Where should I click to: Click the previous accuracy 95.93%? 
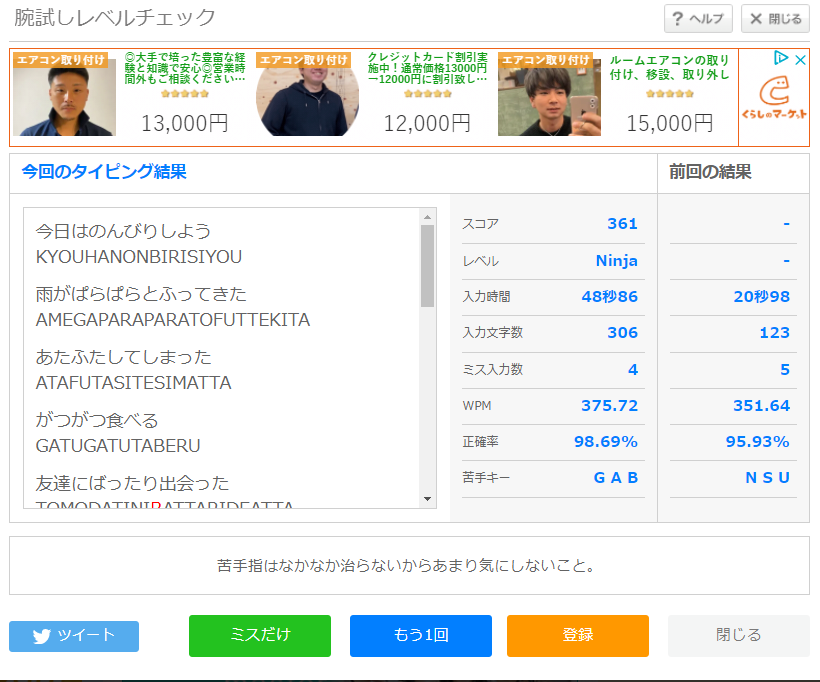click(758, 441)
